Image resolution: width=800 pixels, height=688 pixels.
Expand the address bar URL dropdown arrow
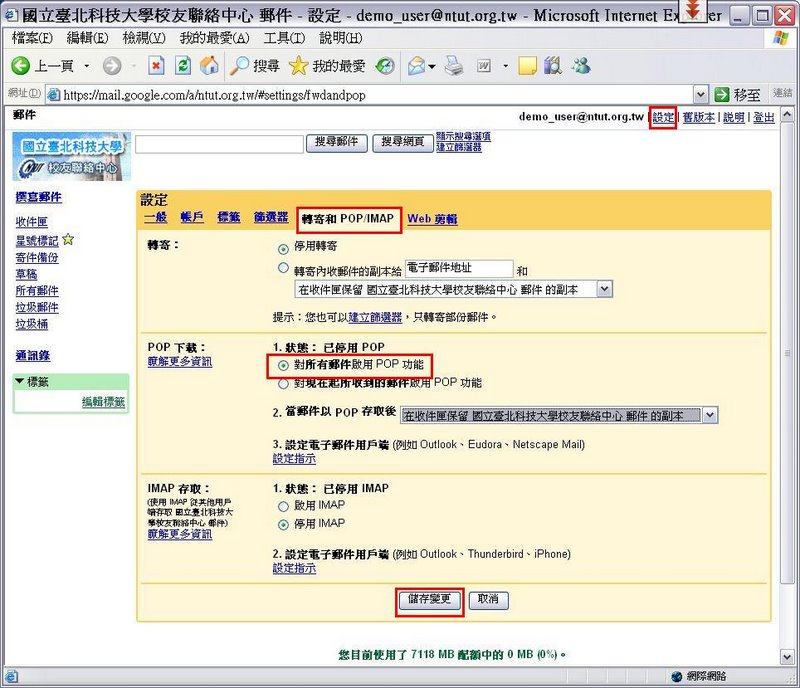click(x=701, y=94)
